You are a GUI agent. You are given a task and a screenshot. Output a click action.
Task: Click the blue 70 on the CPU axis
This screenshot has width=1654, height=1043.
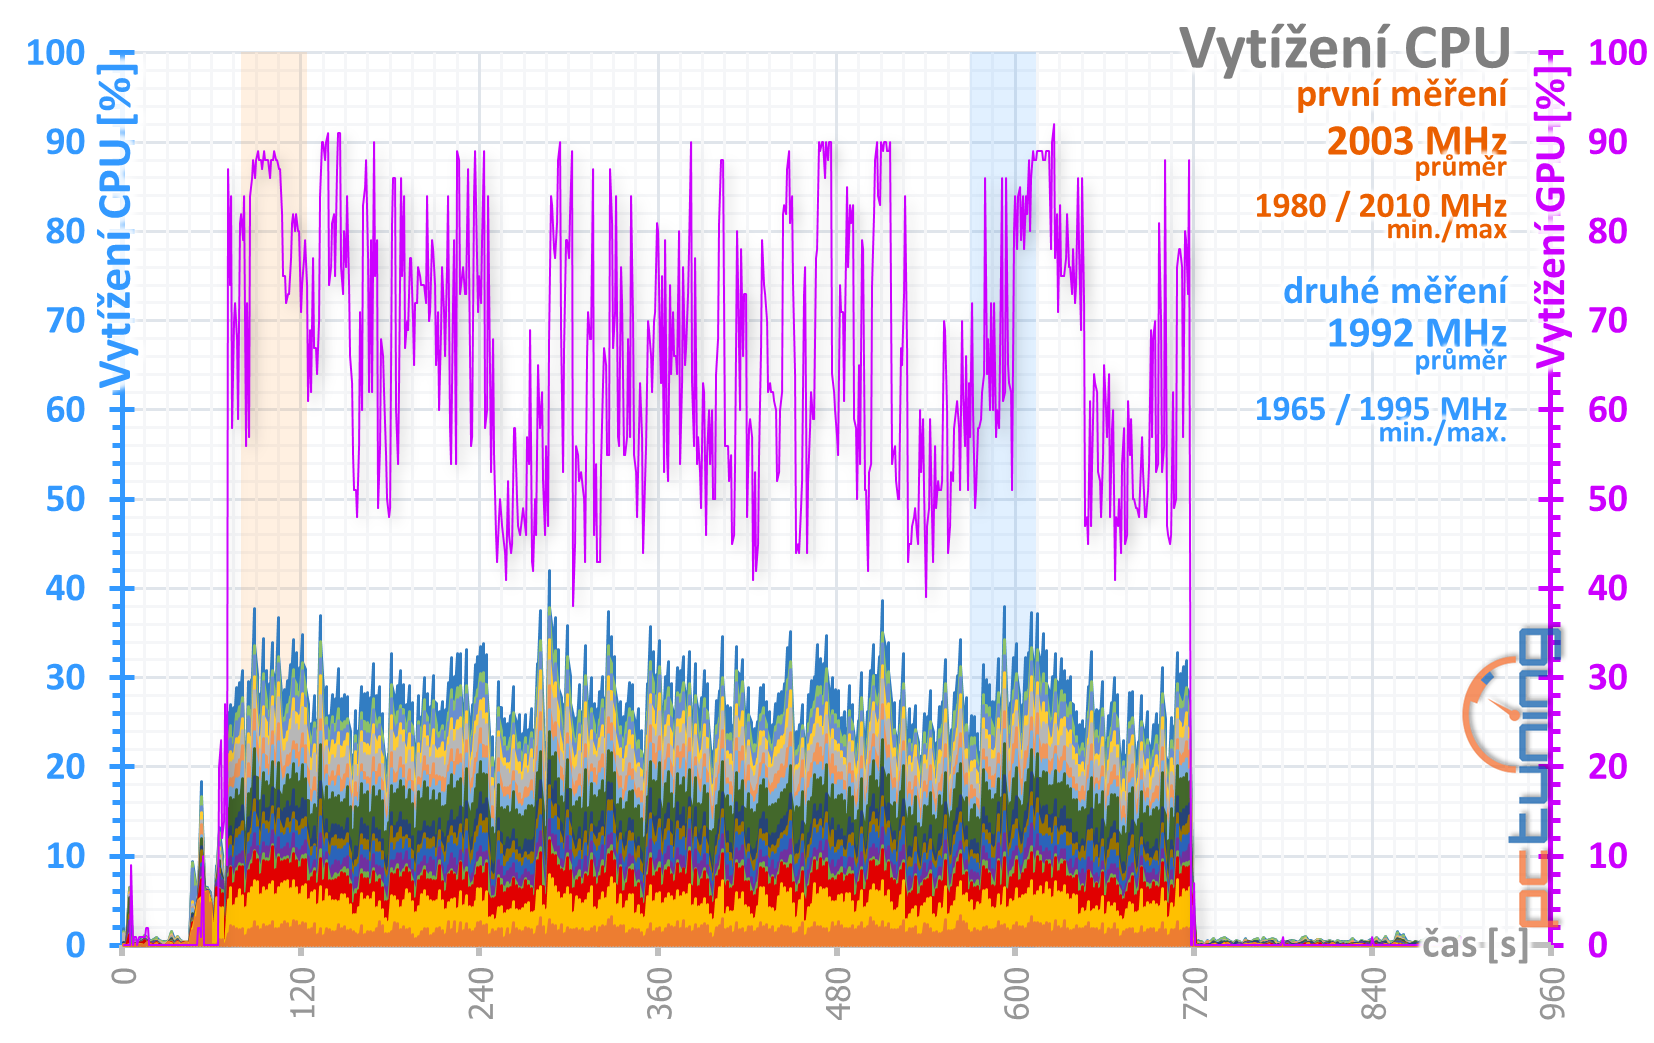click(66, 320)
